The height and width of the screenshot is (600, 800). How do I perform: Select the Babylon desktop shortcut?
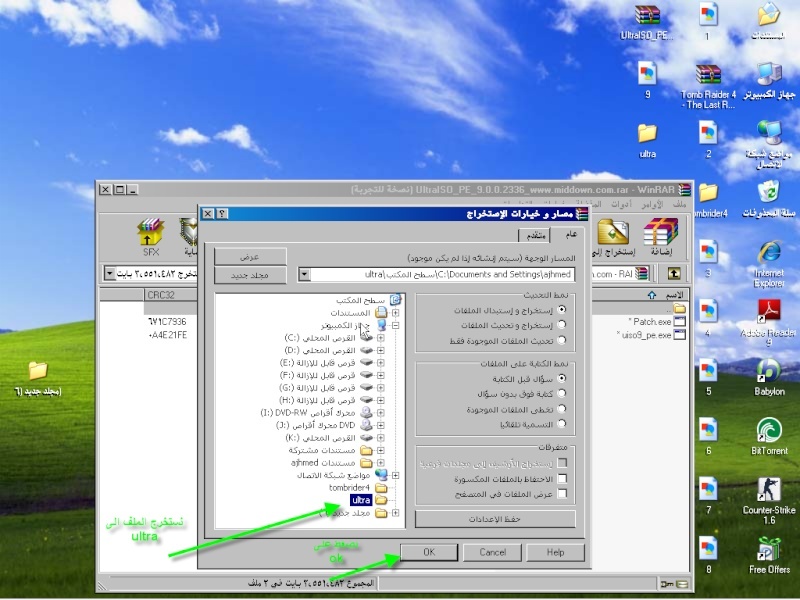pos(769,378)
